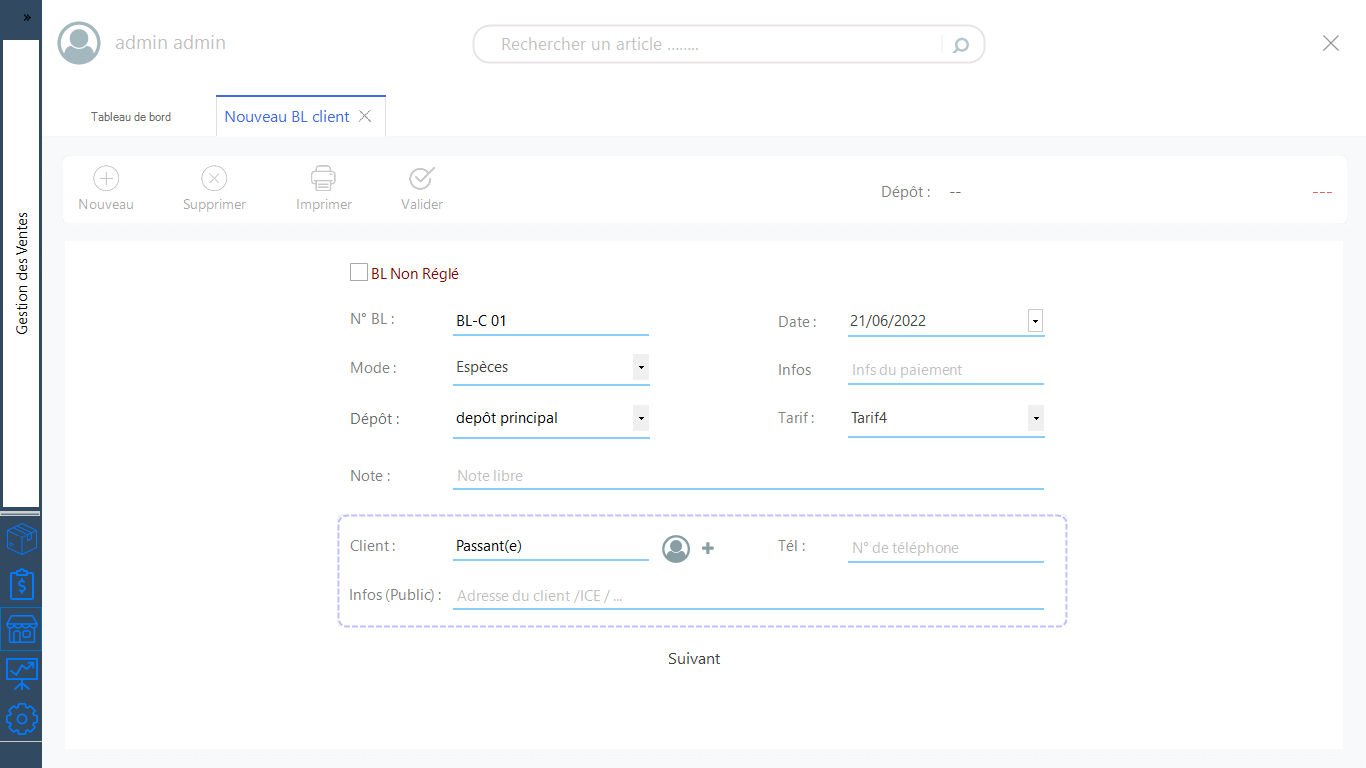Validate the BL with Valider icon
The height and width of the screenshot is (768, 1366).
point(421,179)
